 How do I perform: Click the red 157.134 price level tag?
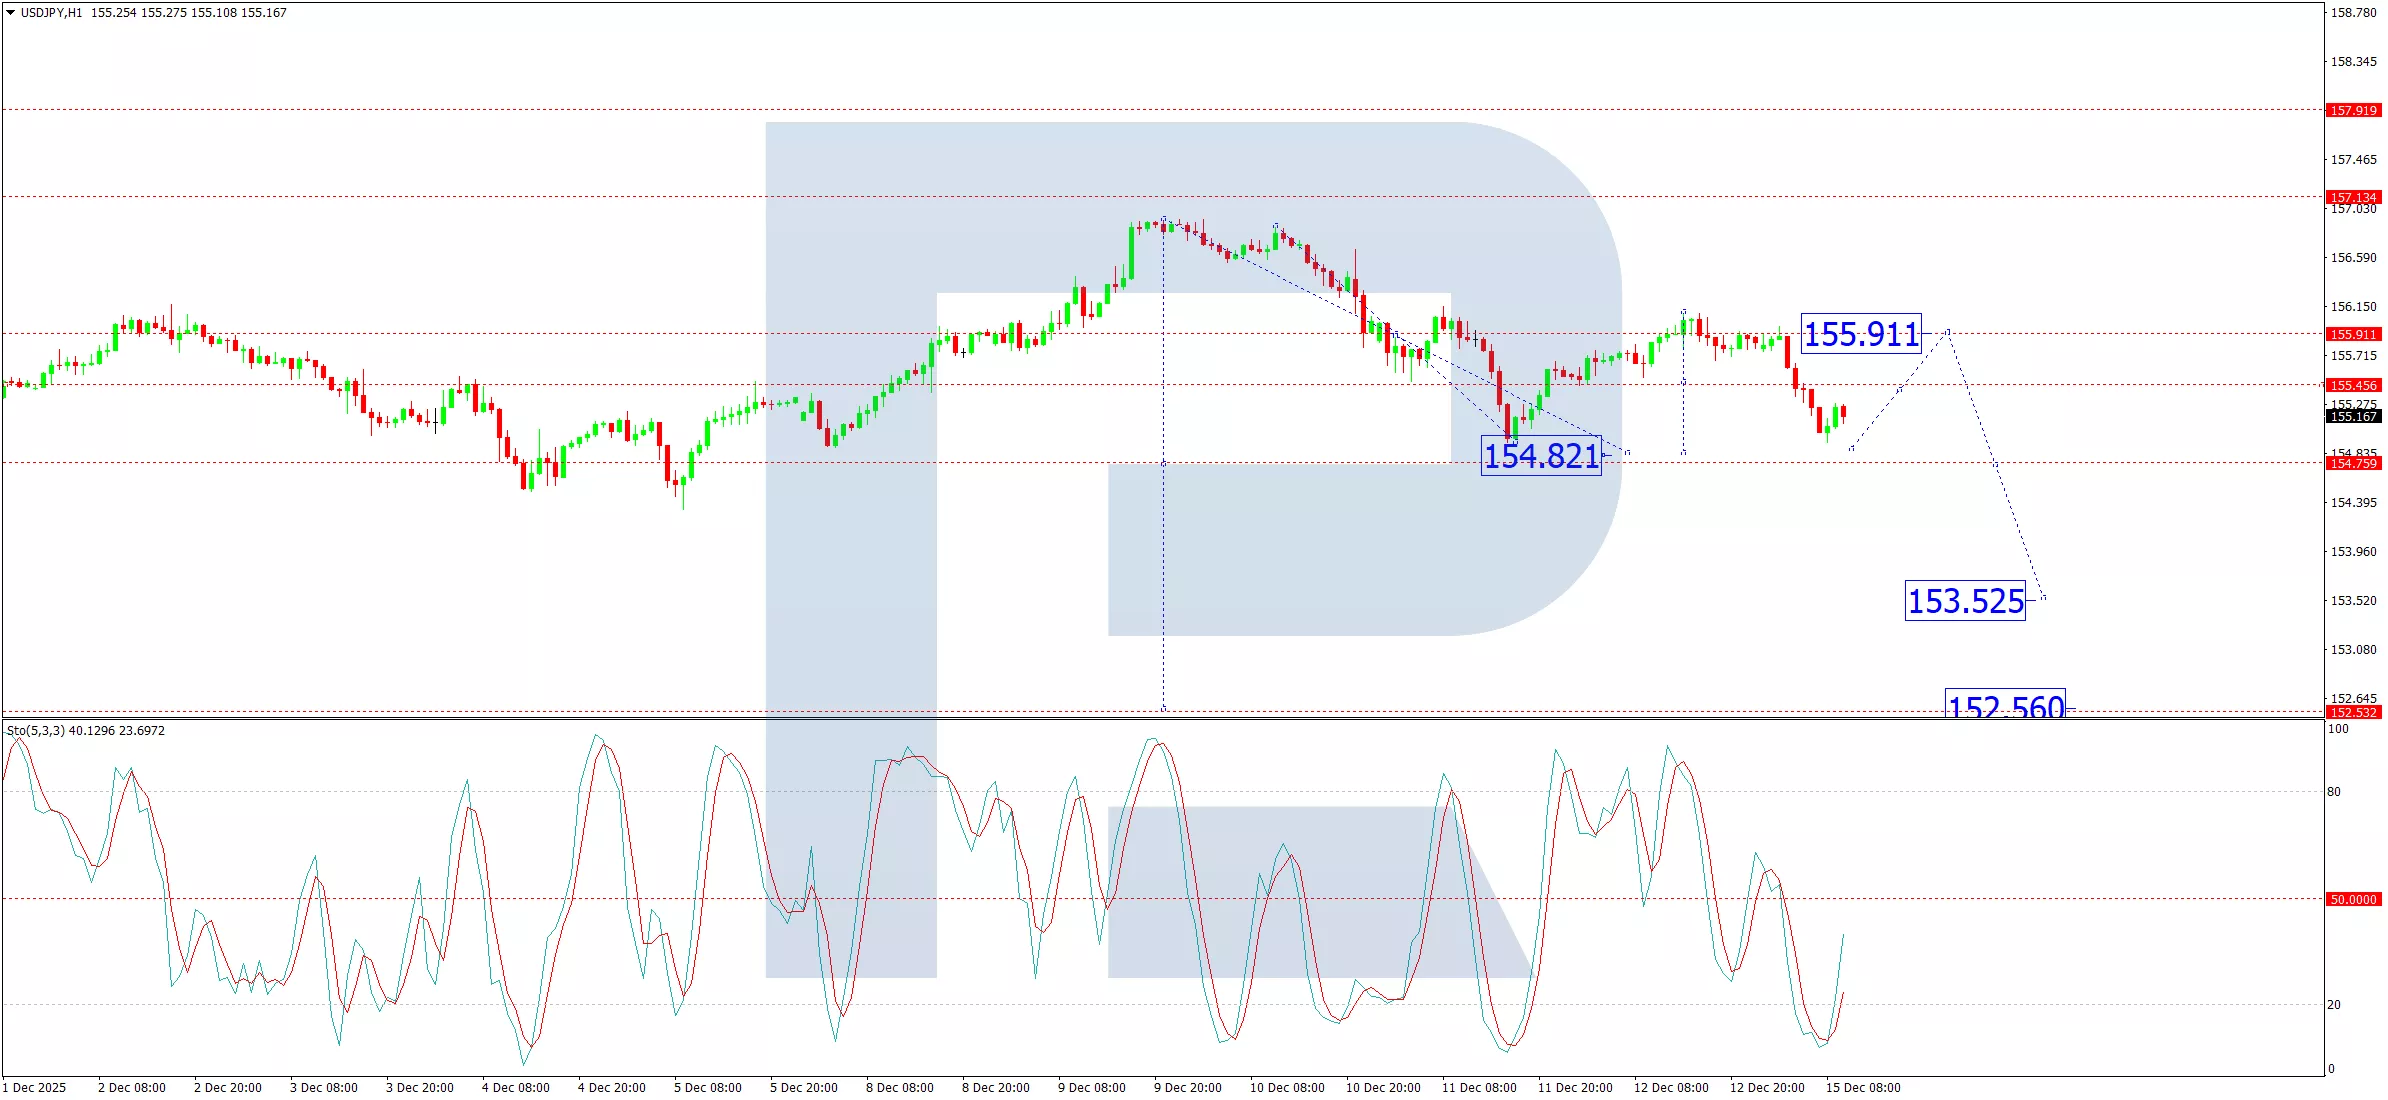tap(2352, 197)
